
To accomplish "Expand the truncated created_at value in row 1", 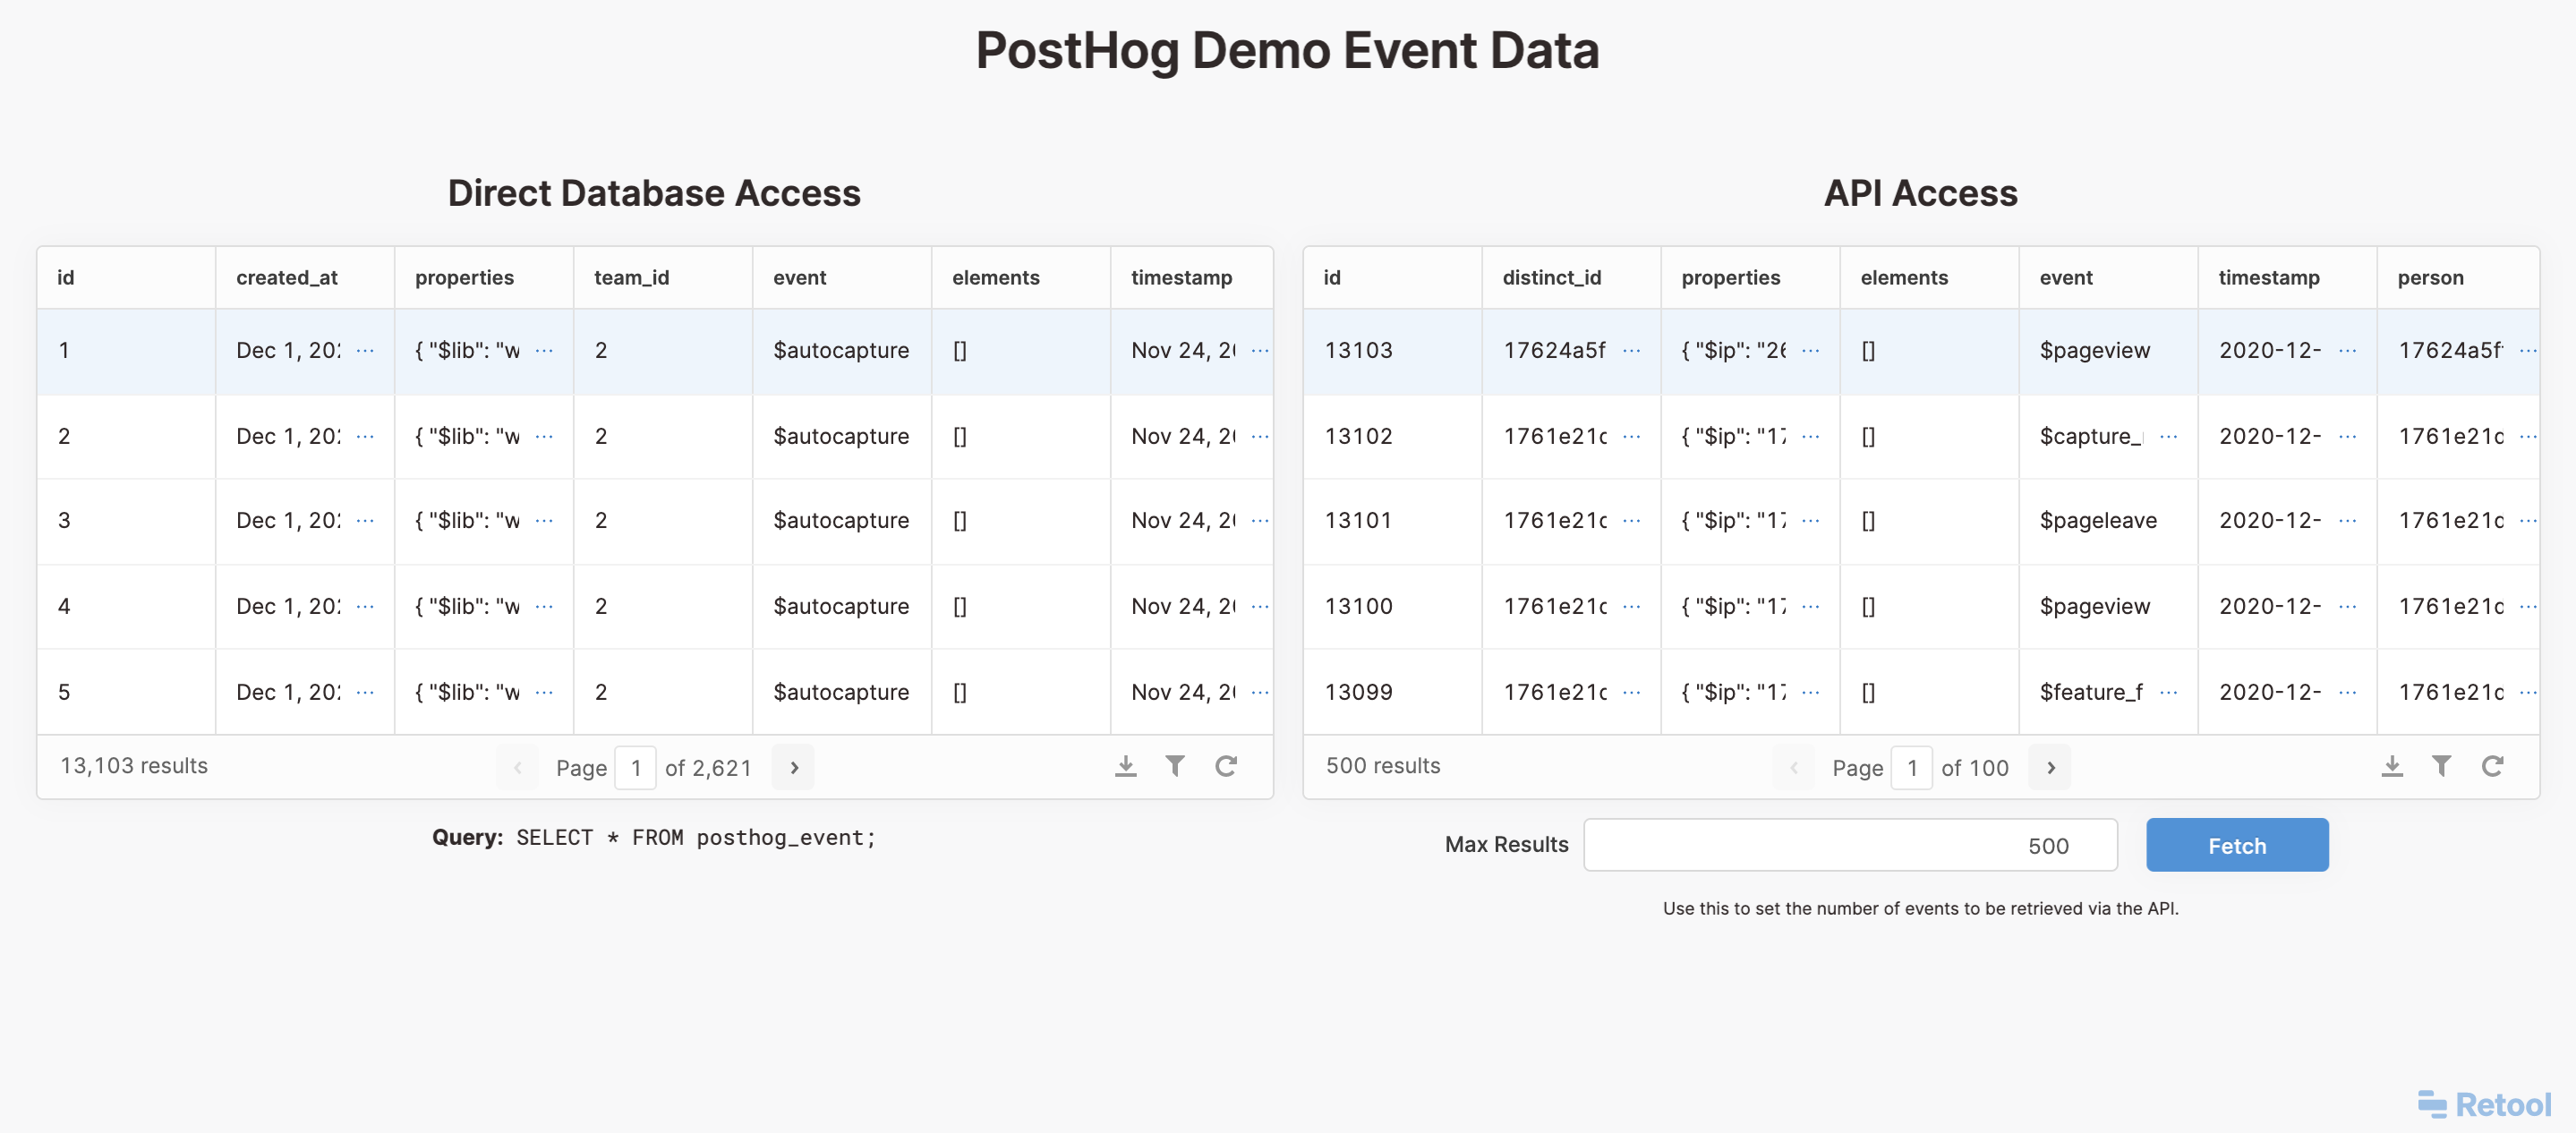I will pyautogui.click(x=367, y=351).
